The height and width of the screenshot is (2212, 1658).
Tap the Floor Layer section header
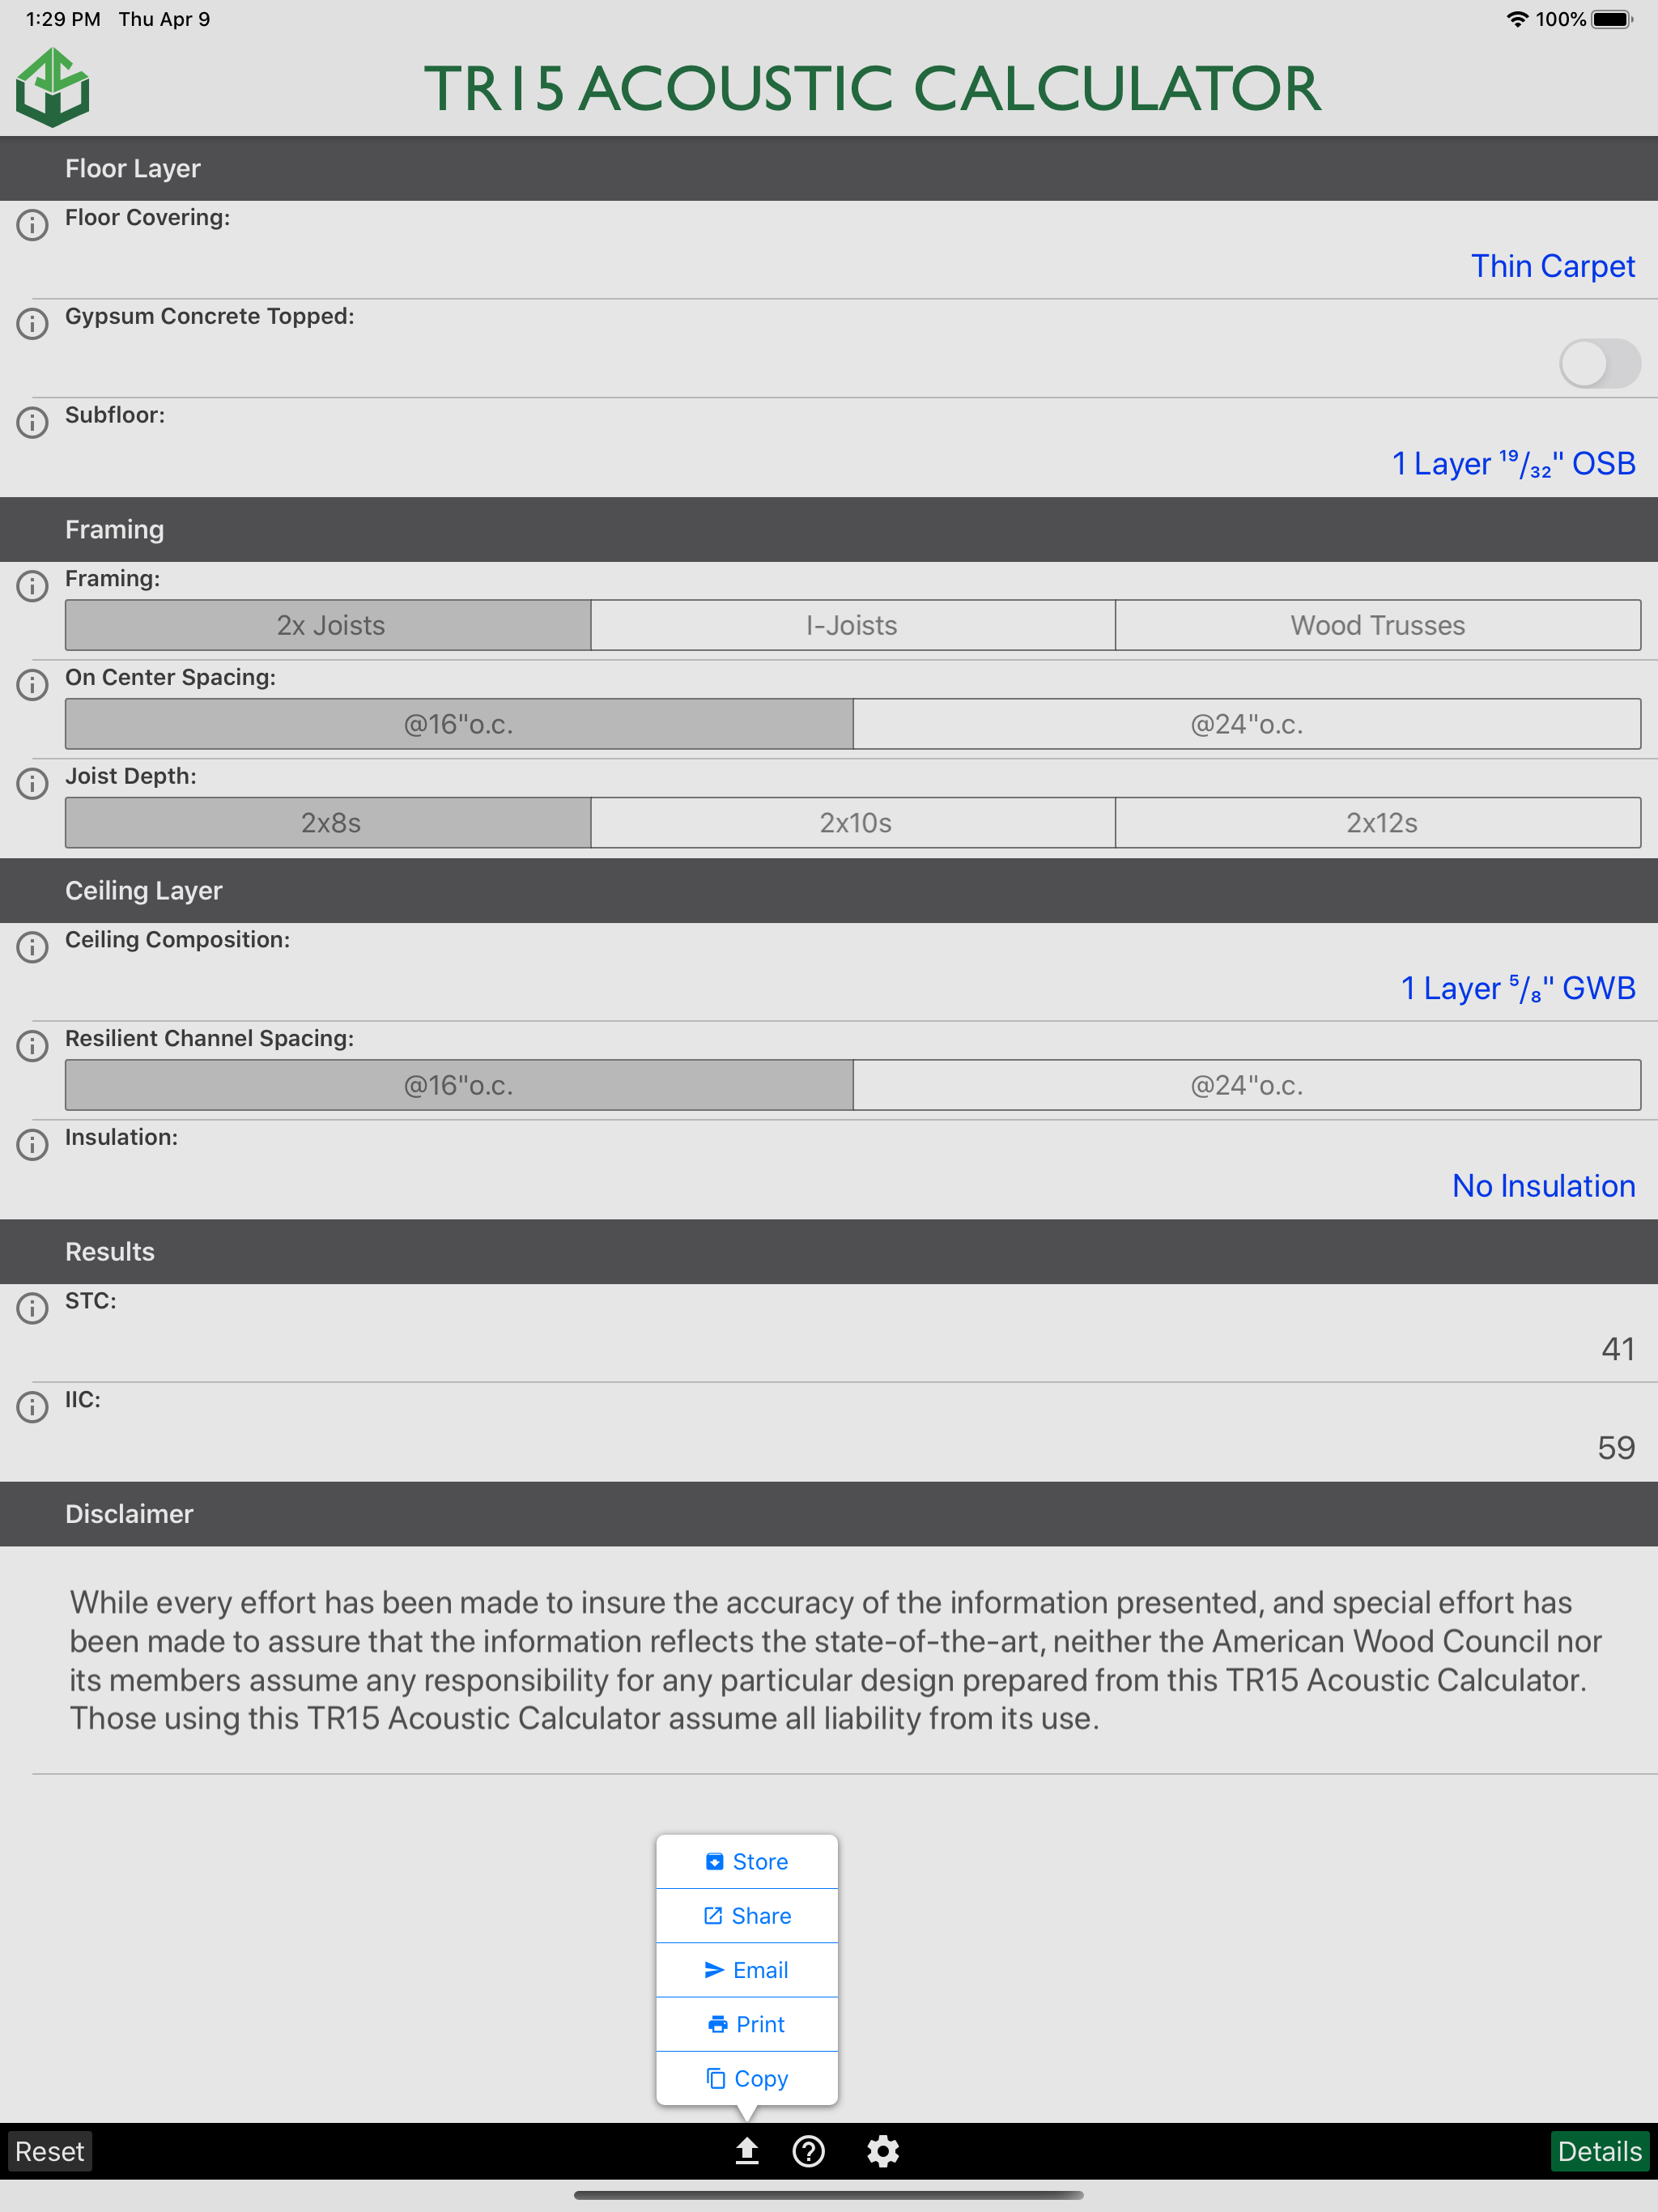[x=829, y=168]
